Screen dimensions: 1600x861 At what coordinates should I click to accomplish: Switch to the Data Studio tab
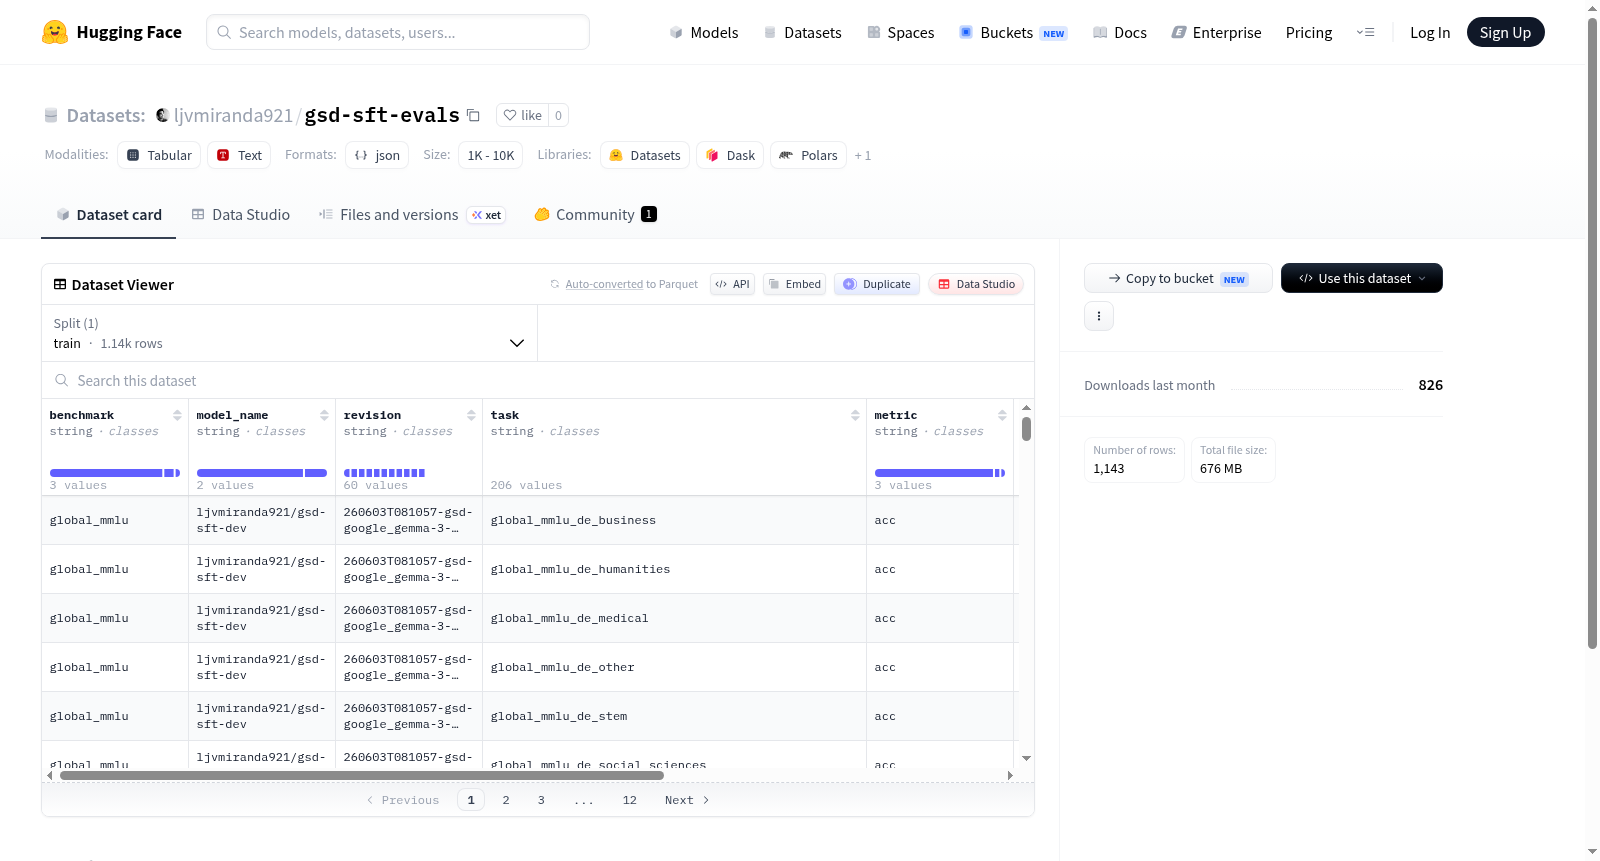coord(241,215)
